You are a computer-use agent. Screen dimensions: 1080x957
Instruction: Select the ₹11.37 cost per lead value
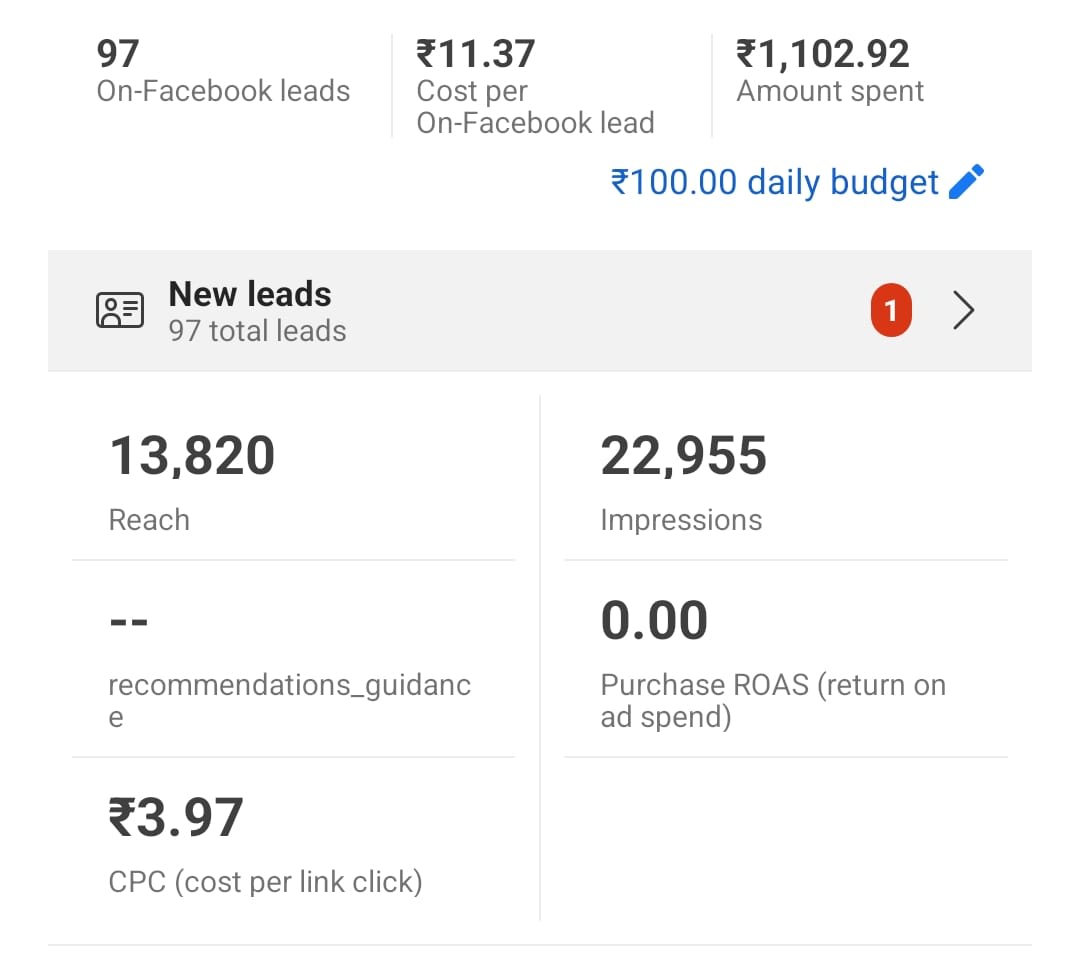click(x=476, y=53)
